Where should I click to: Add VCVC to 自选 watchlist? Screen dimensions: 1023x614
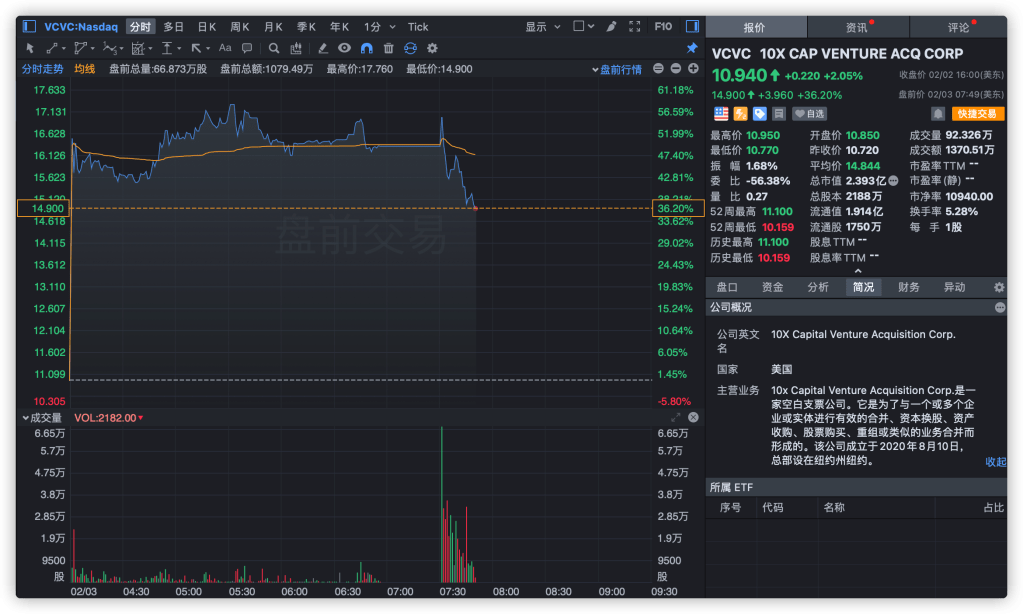point(810,114)
